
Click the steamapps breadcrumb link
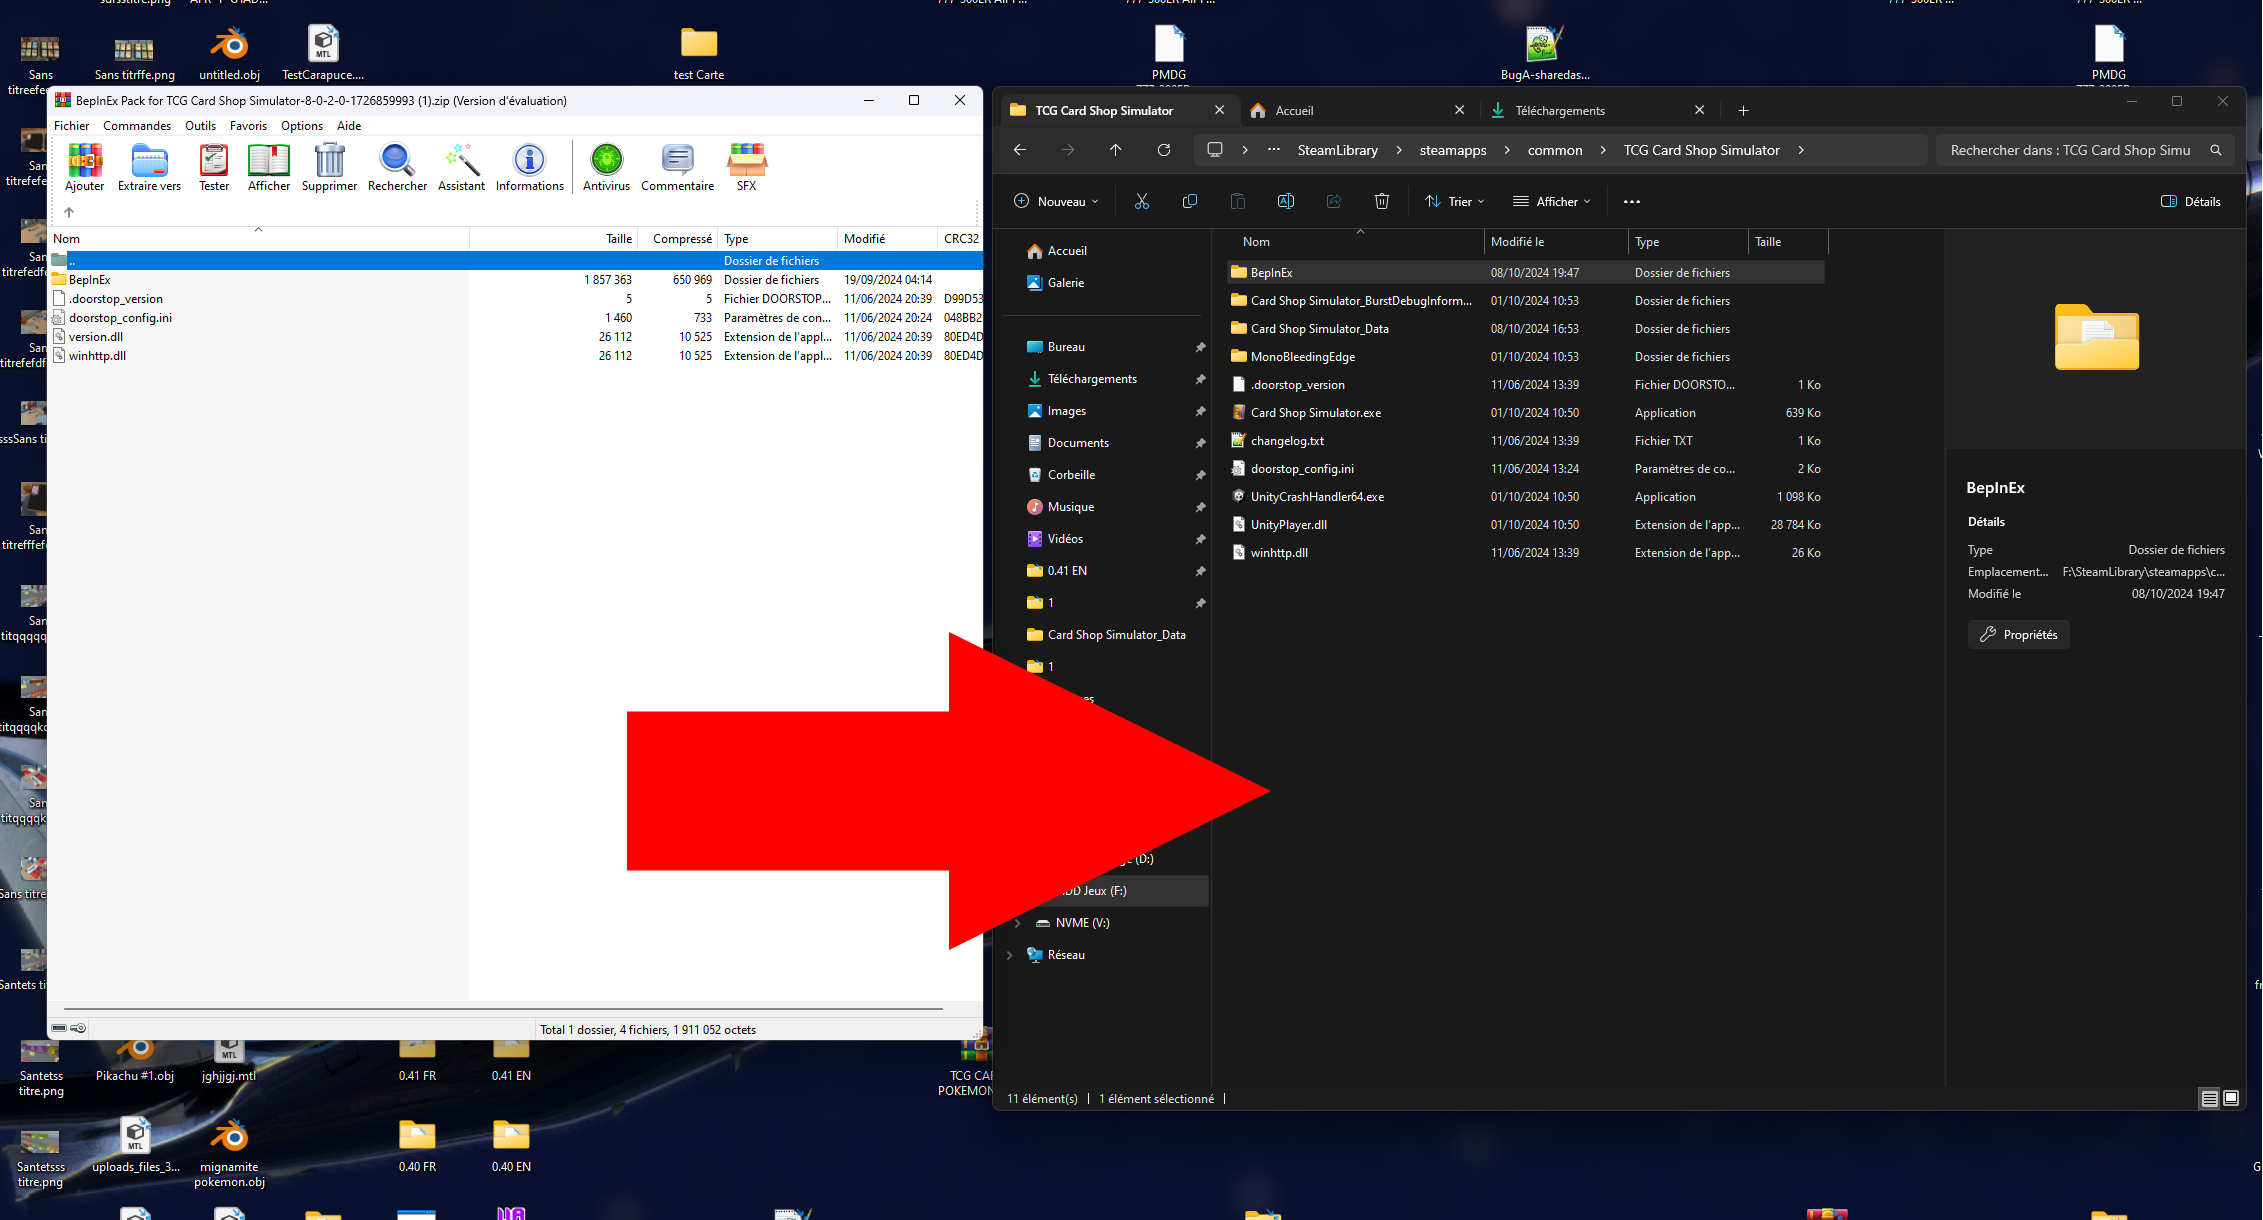coord(1452,150)
